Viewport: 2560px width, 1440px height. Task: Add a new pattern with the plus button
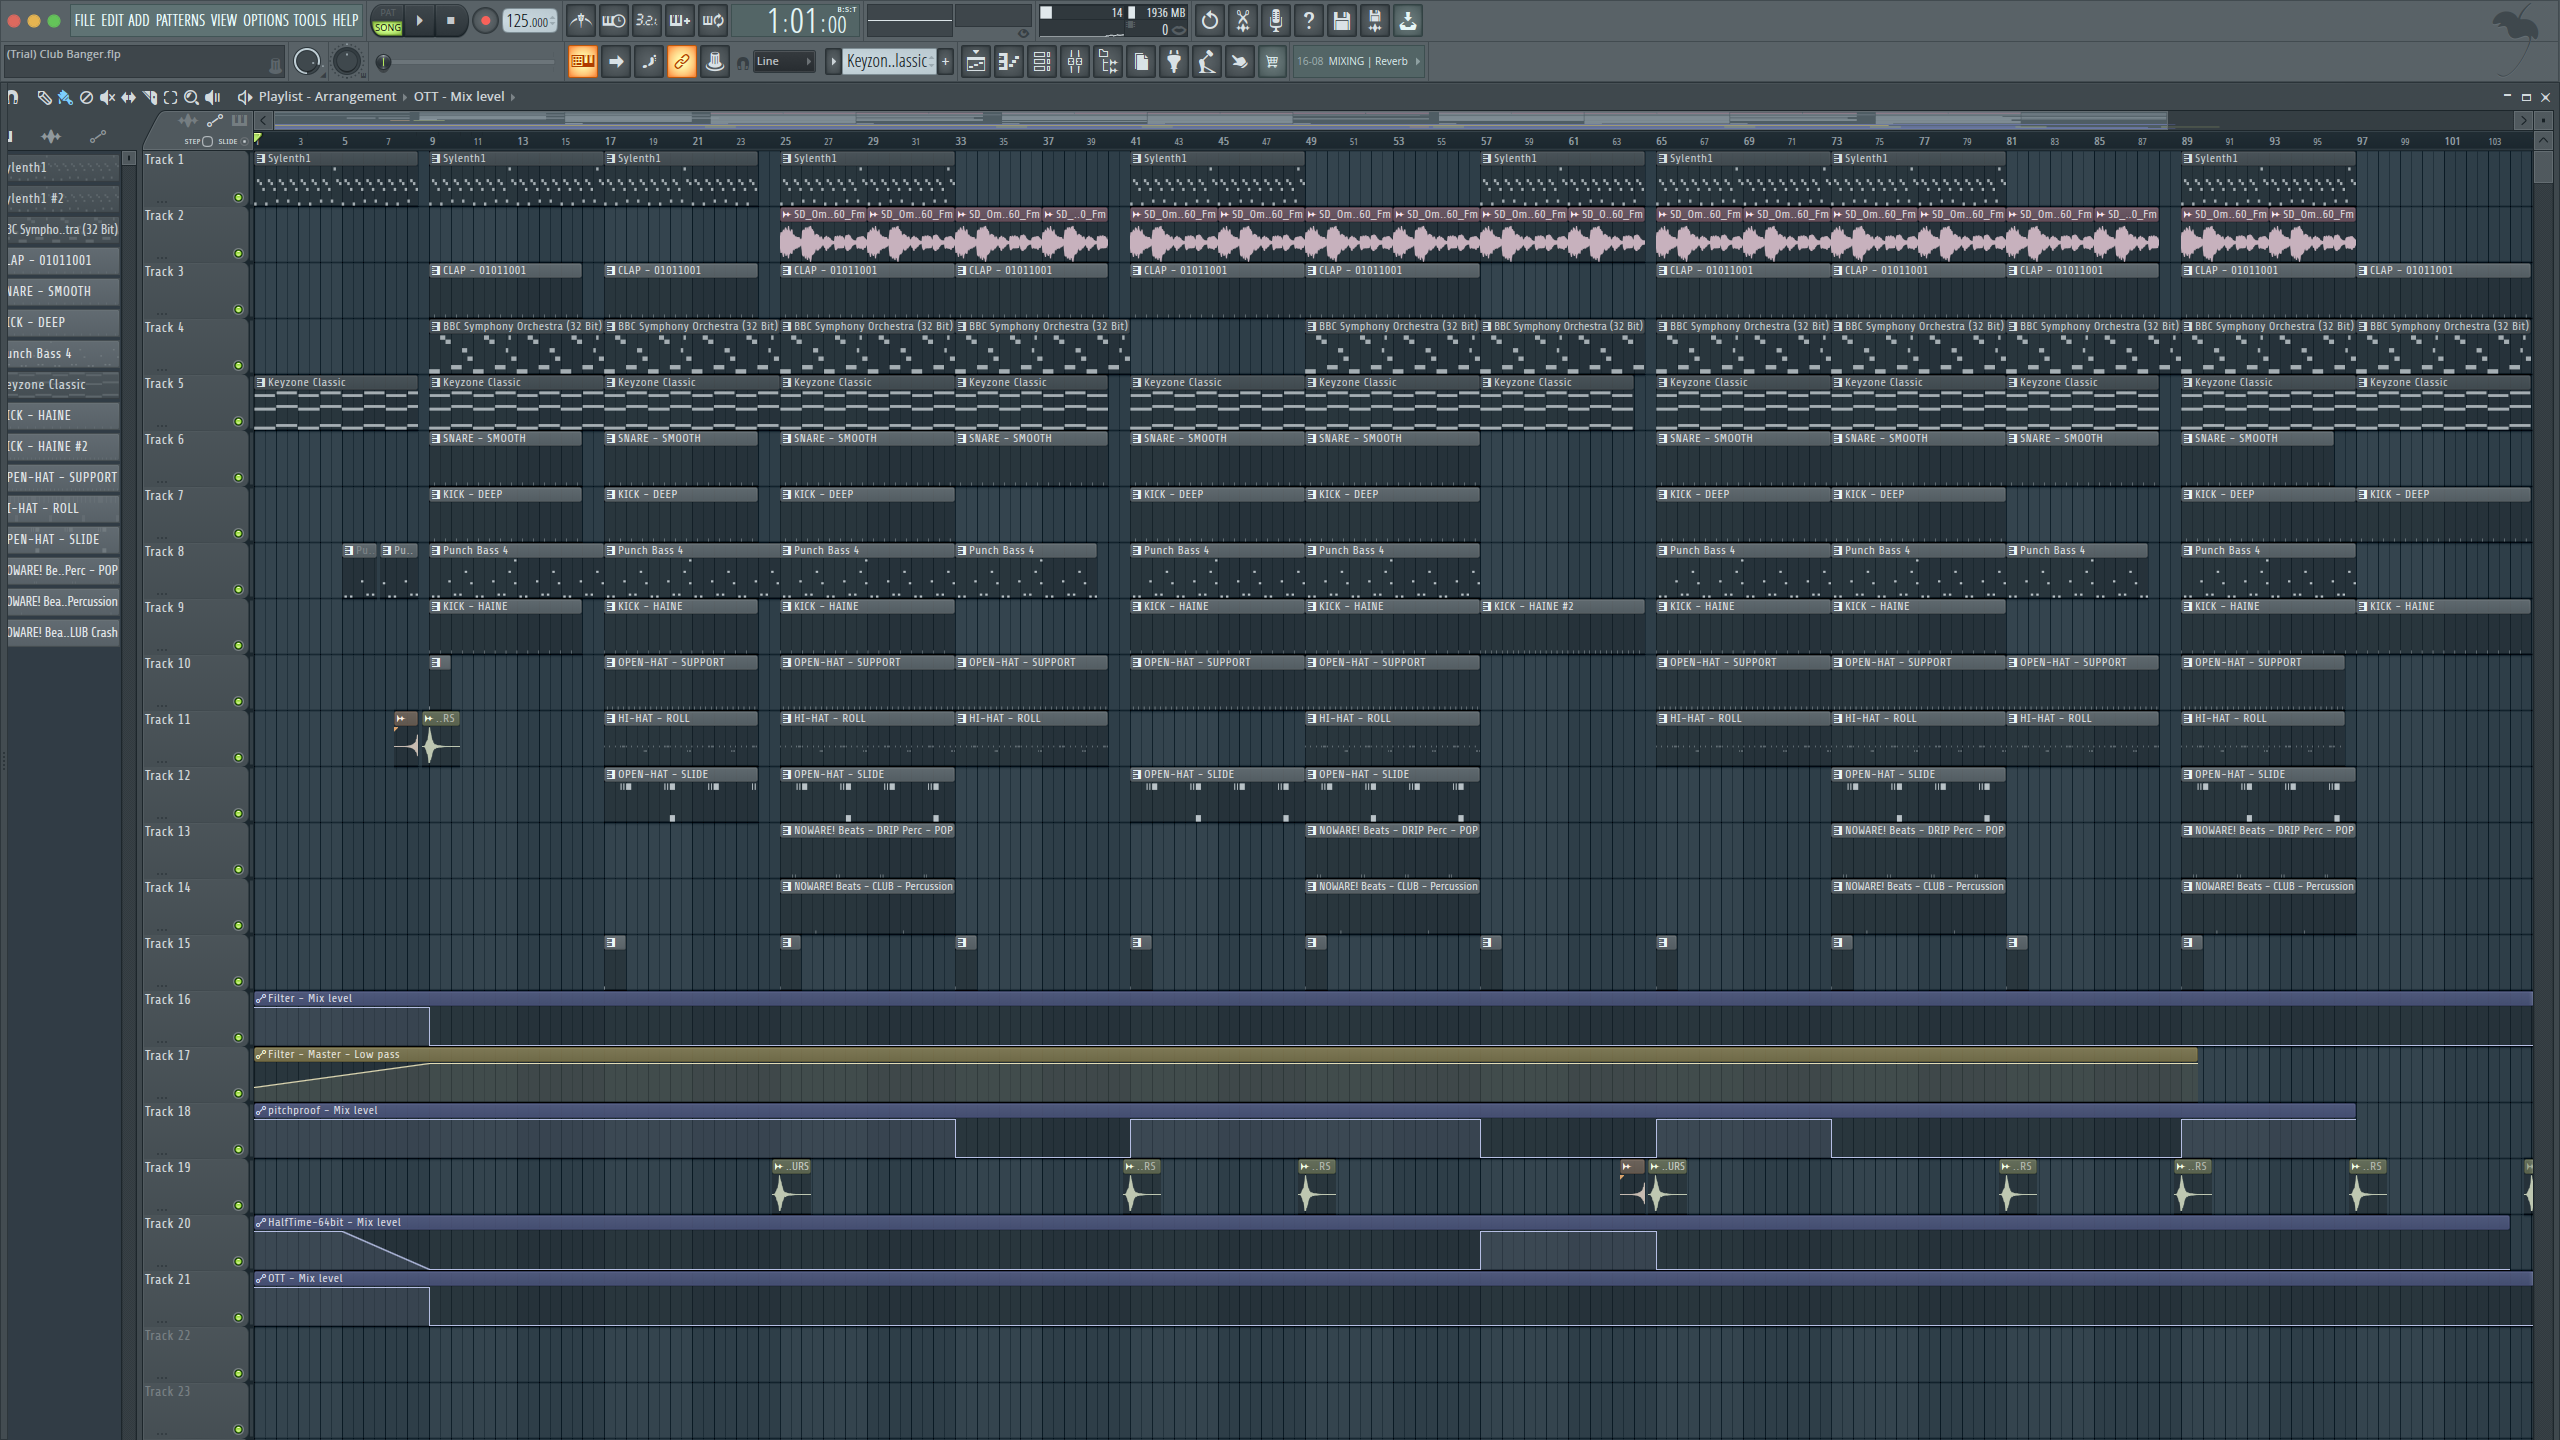pyautogui.click(x=946, y=62)
